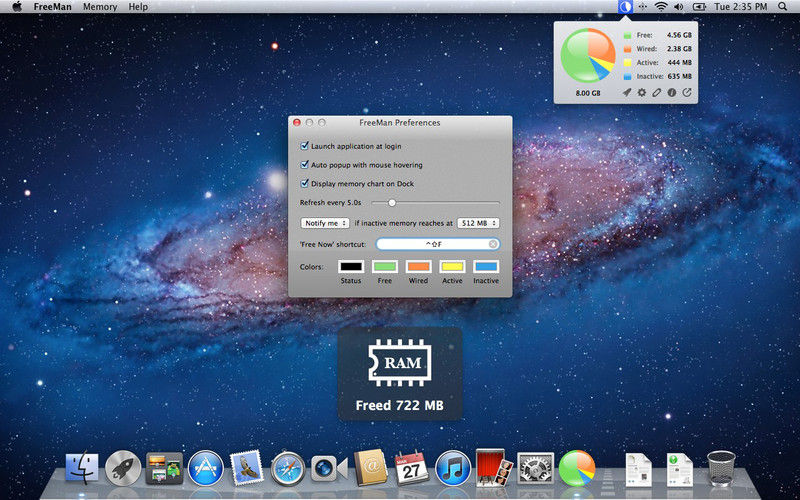Open the Apple menu
800x500 pixels.
pos(17,7)
